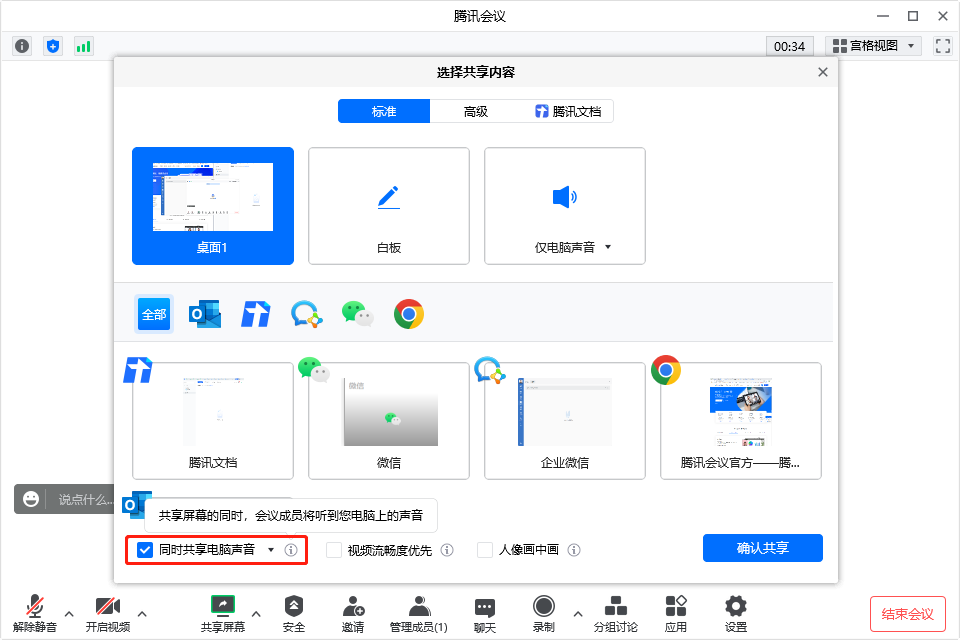Click the blue security shield icon
The width and height of the screenshot is (960, 640).
pos(53,46)
